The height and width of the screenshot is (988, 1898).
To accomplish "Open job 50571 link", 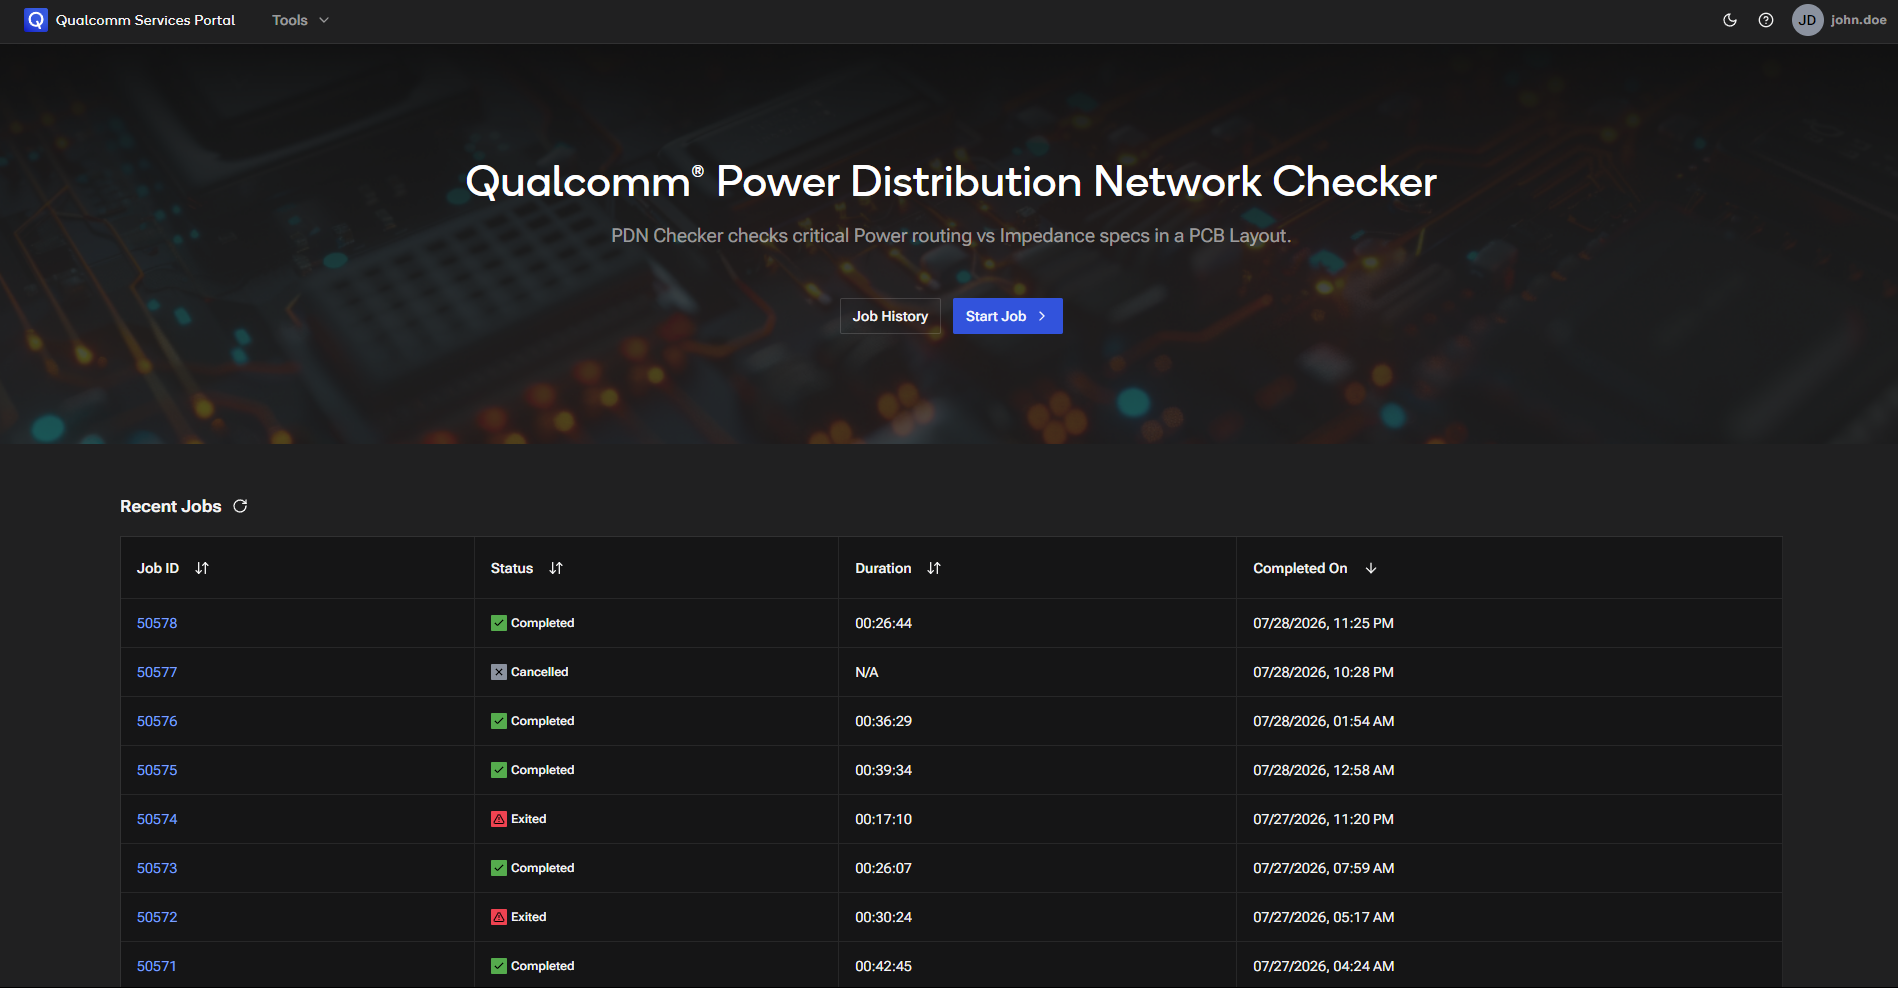I will (157, 966).
